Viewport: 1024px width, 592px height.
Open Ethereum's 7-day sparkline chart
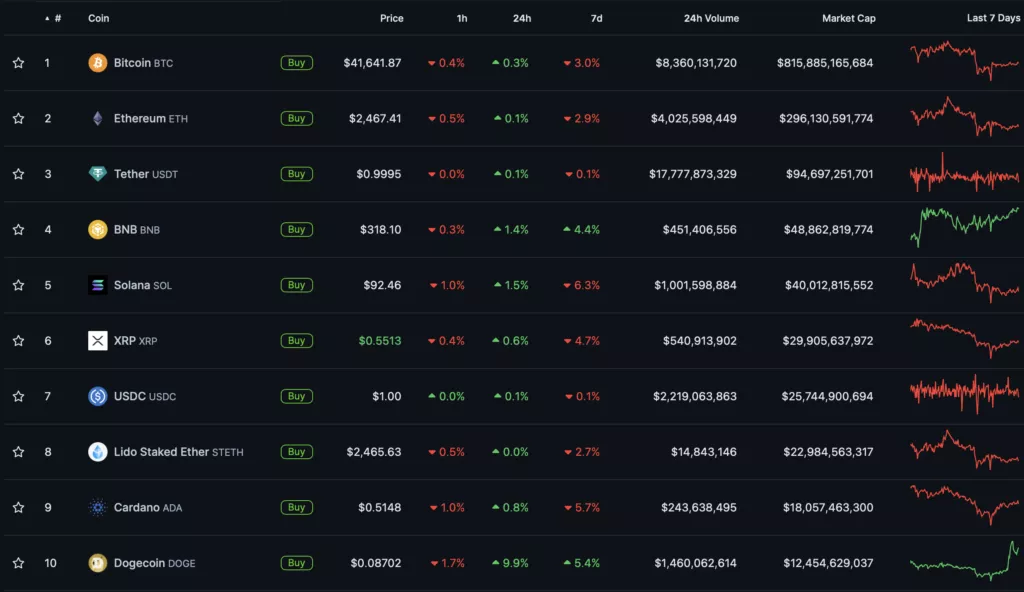(964, 116)
